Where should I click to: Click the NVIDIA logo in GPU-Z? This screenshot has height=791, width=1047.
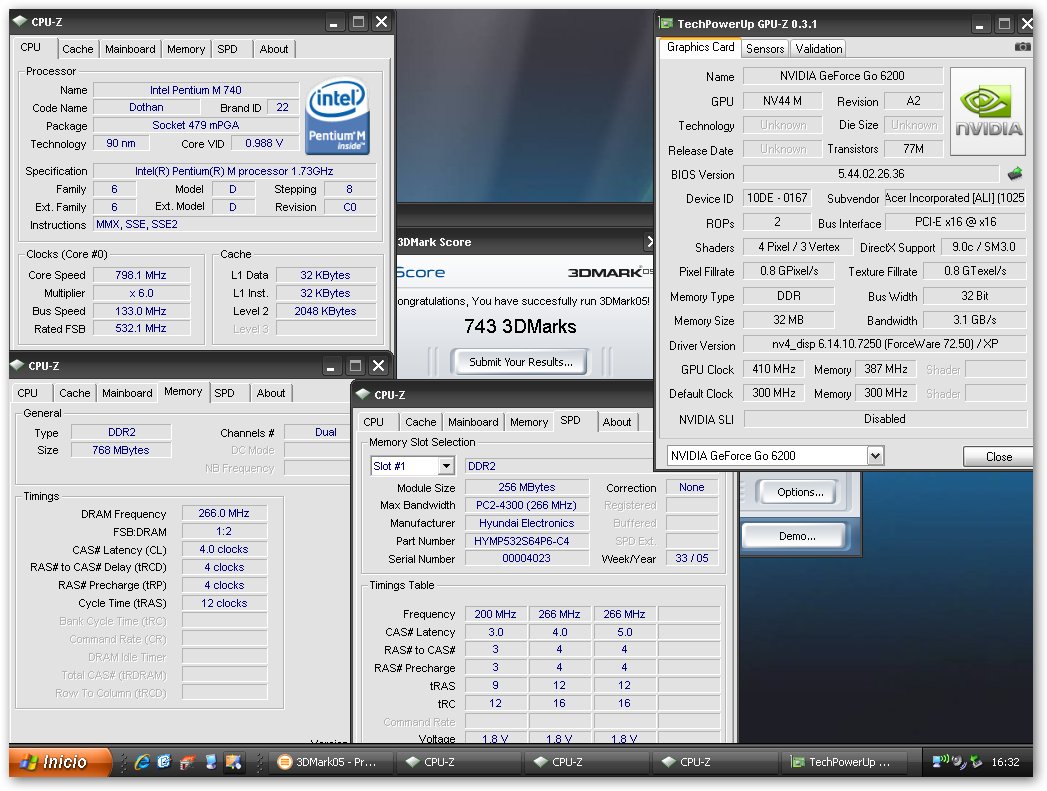[x=988, y=111]
